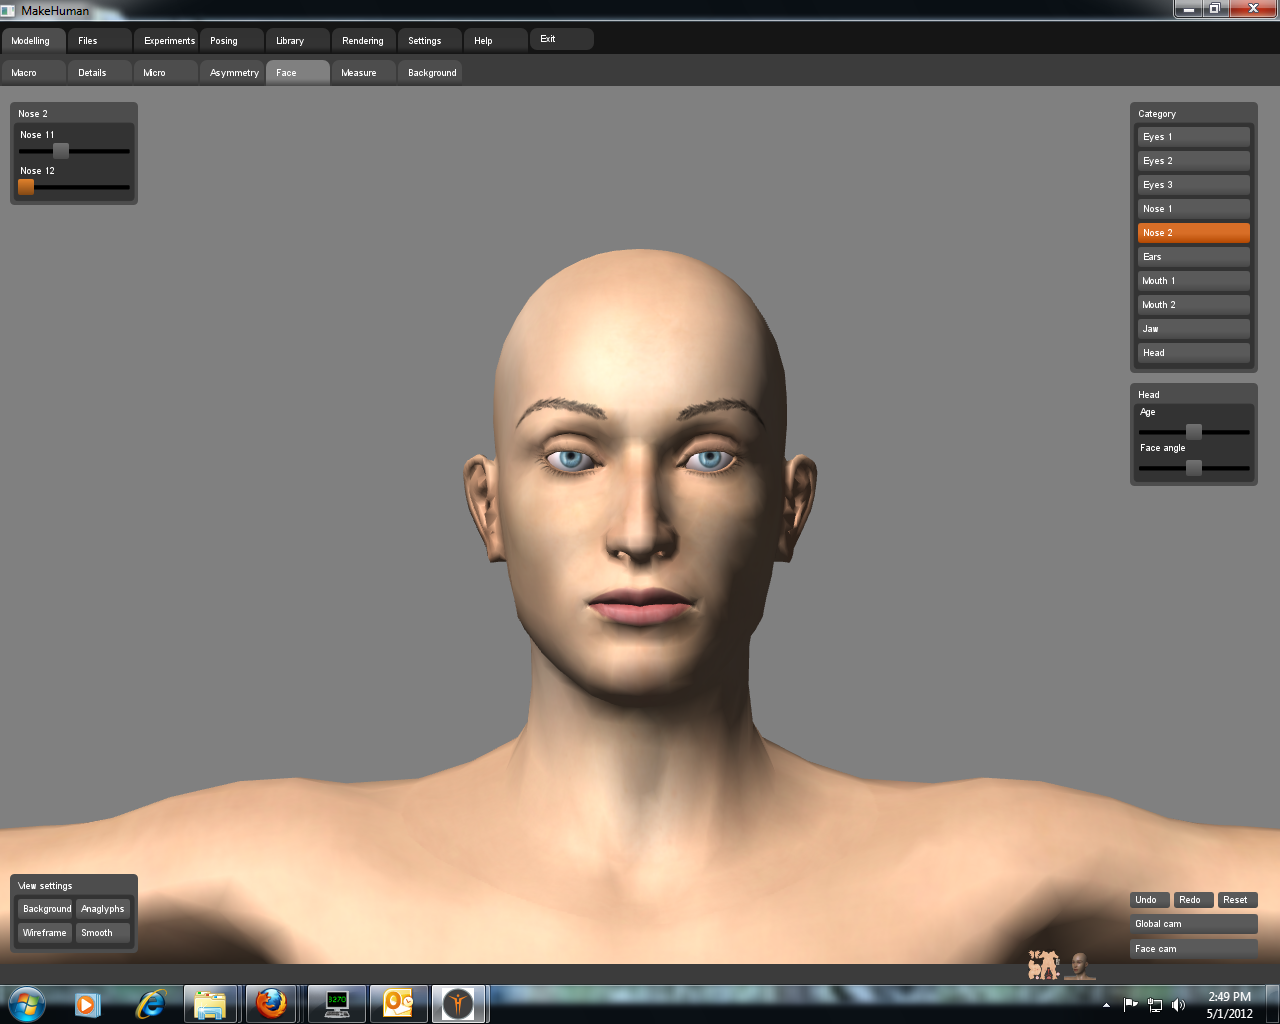The image size is (1280, 1024).
Task: Click the MakeHuman taskbar icon
Action: [x=459, y=1004]
